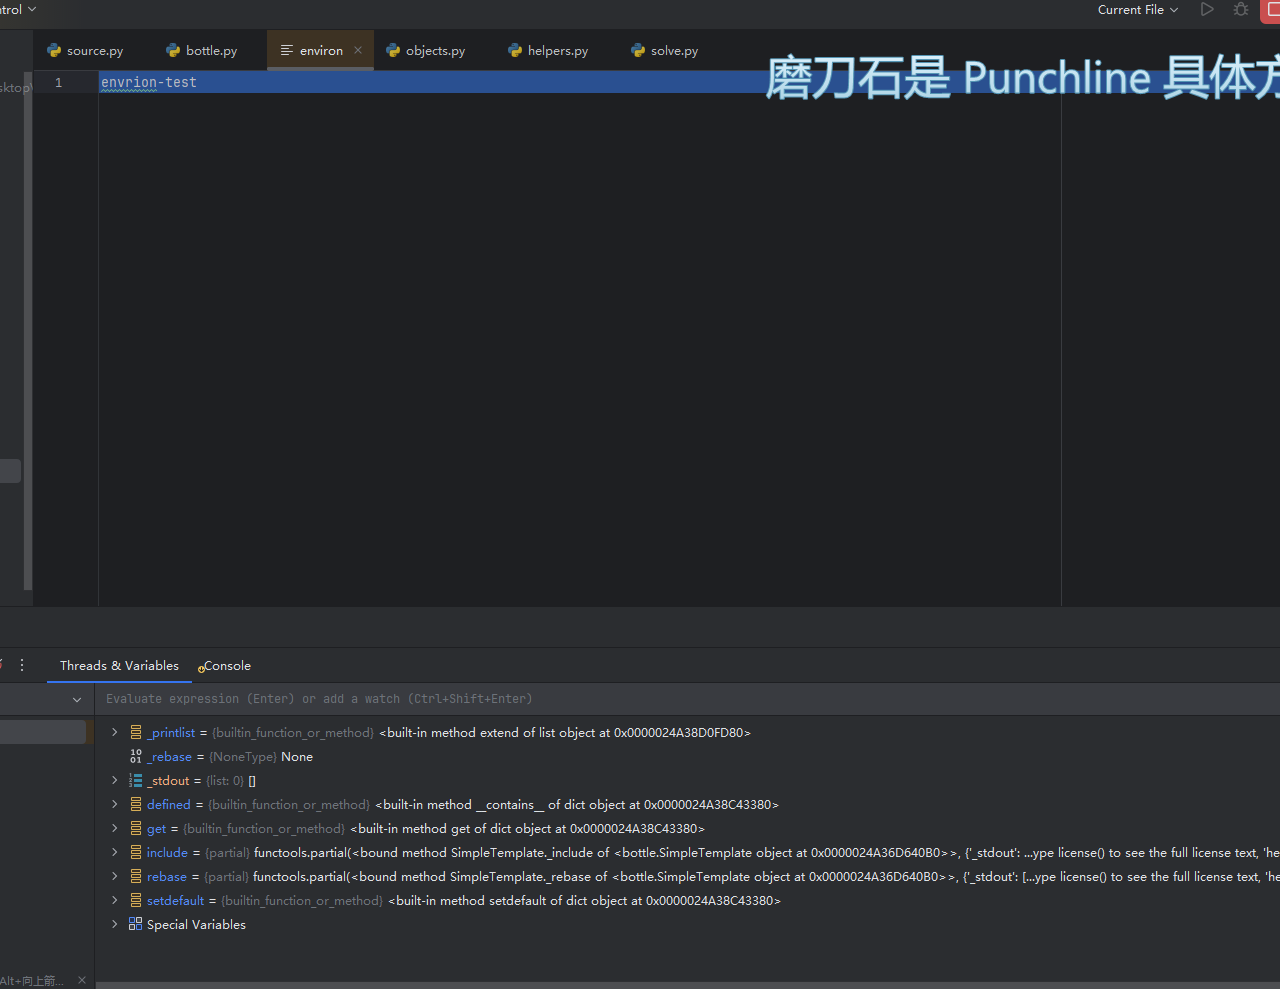This screenshot has height=989, width=1280.
Task: Expand the rebase partial variable
Action: click(114, 877)
